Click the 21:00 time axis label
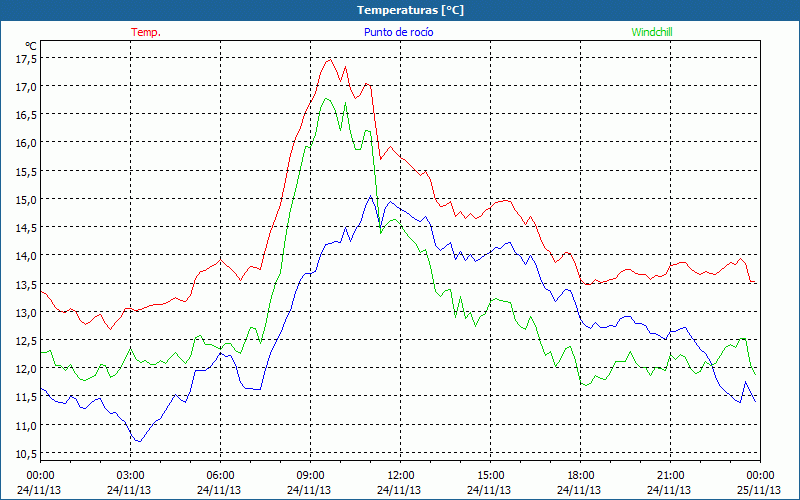Screen dimensions: 800x500 pyautogui.click(x=670, y=476)
